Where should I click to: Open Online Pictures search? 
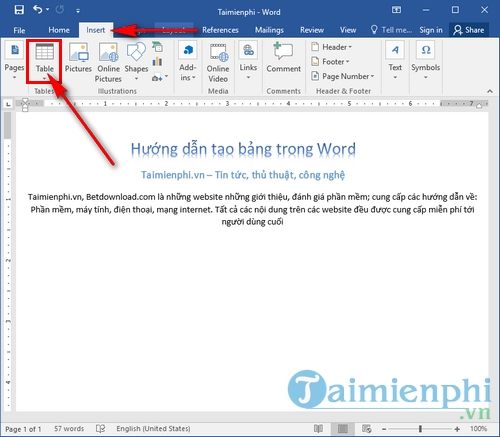108,63
